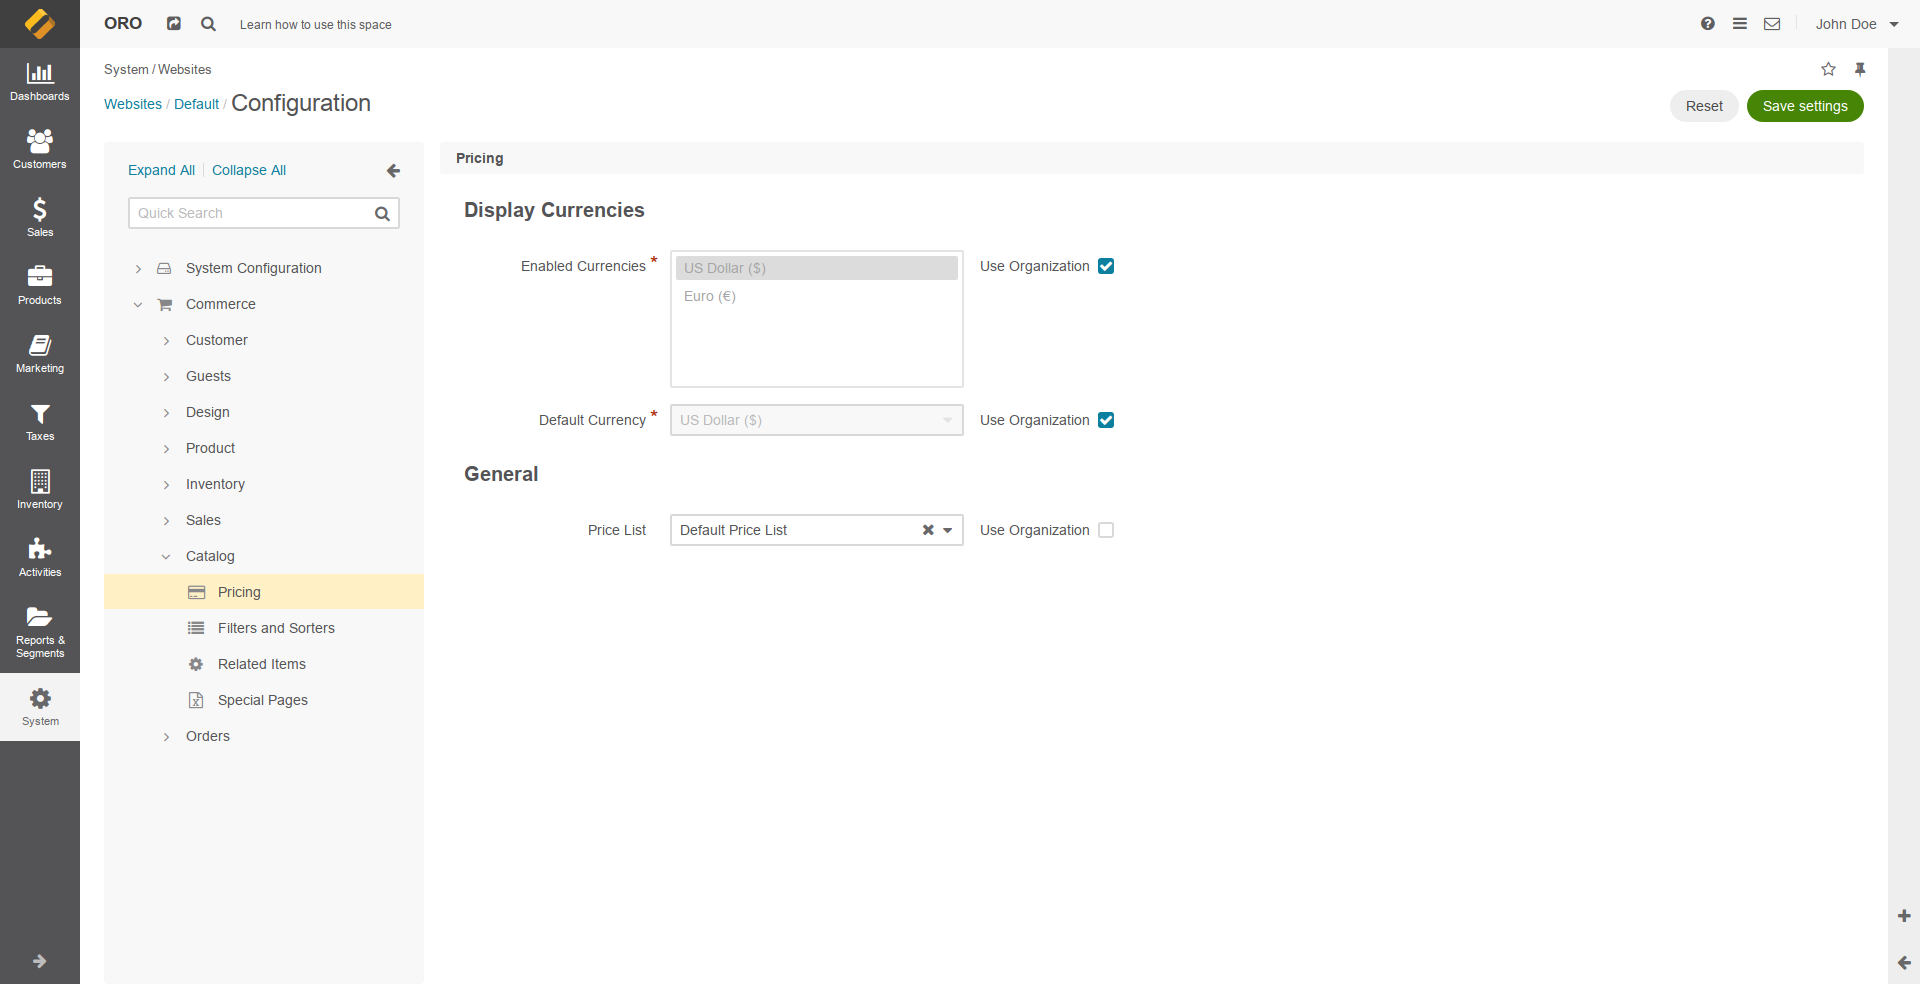Expand the Inventory tree node chevron
This screenshot has width=1920, height=984.
(166, 485)
